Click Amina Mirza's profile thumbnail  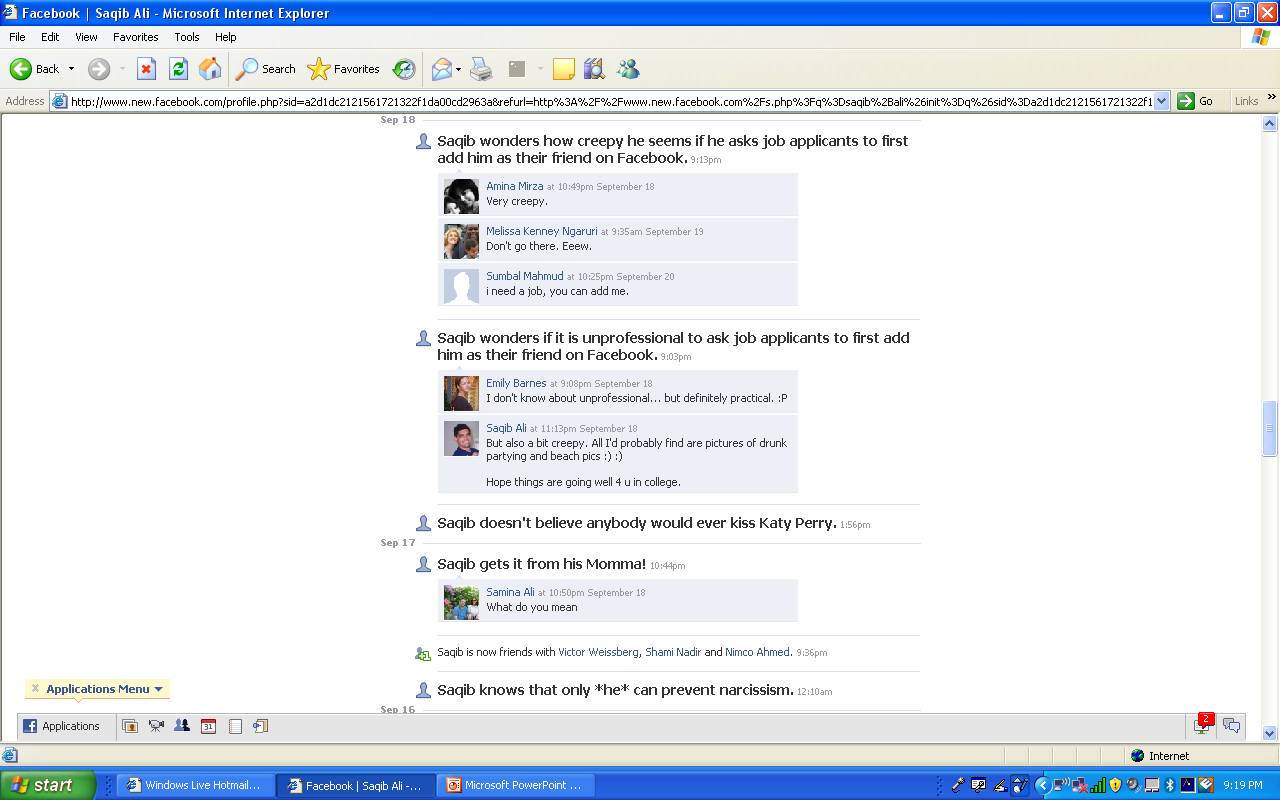coord(461,196)
